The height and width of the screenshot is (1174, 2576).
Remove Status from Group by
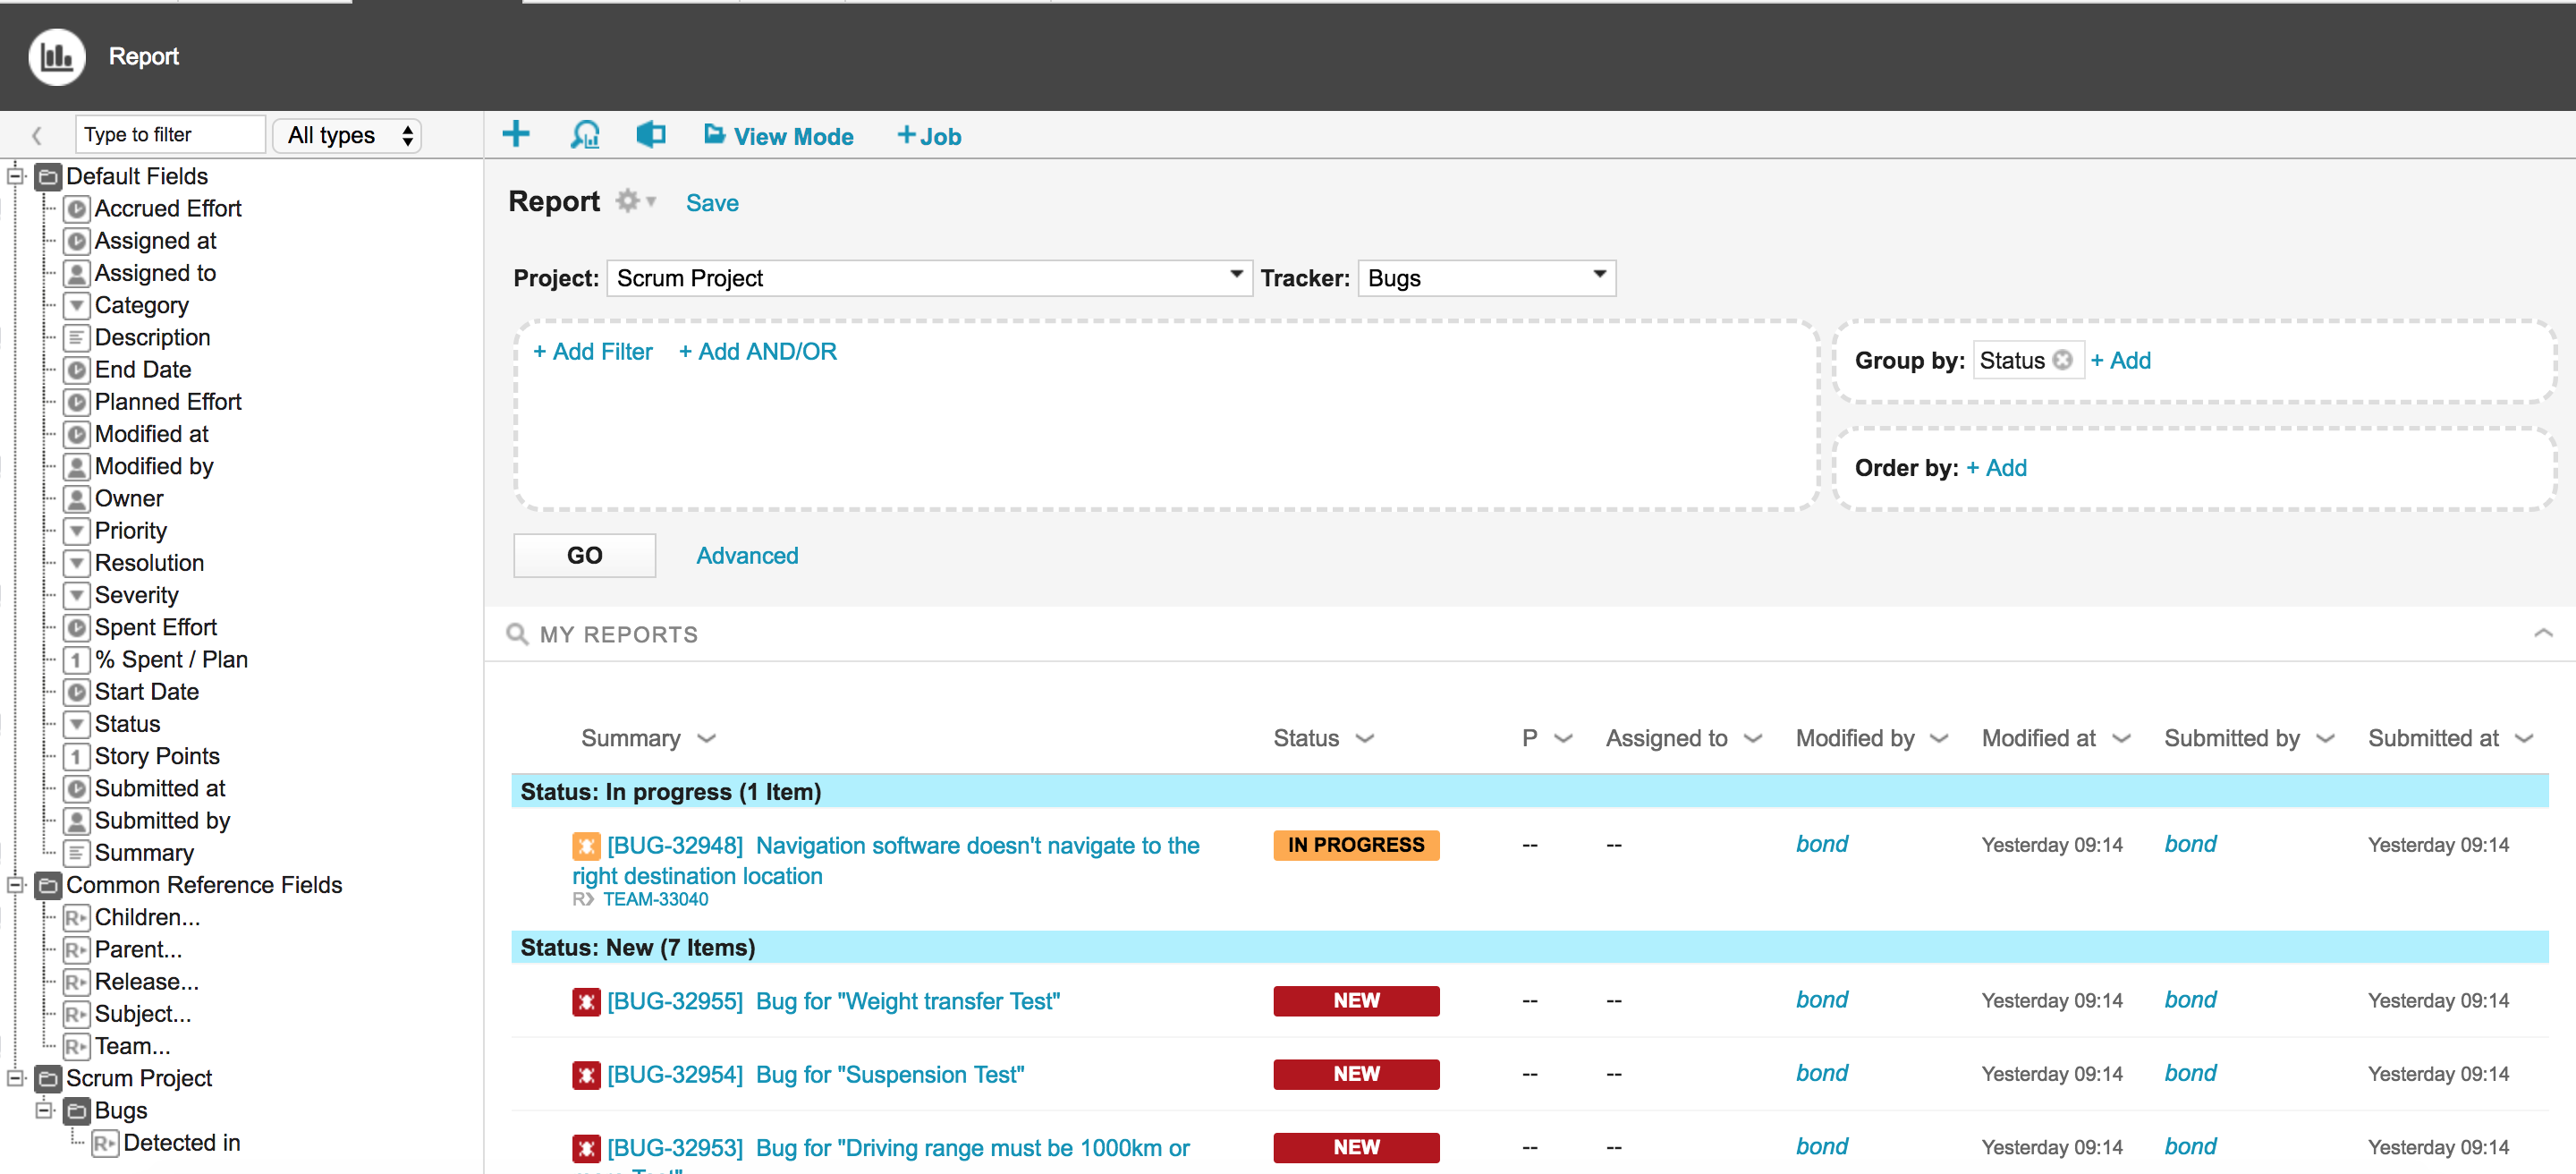(x=2062, y=360)
